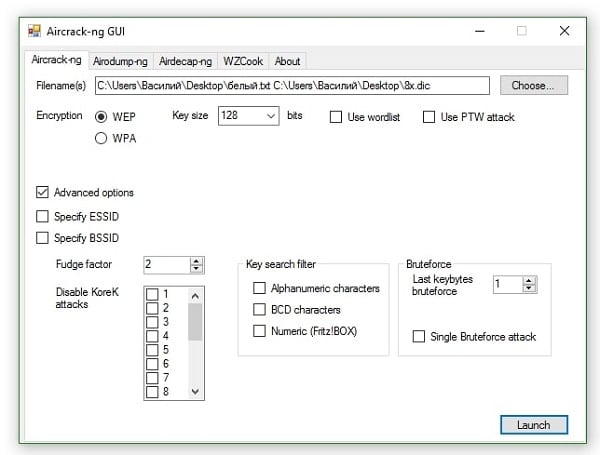Select WEP encryption radio button

101,117
